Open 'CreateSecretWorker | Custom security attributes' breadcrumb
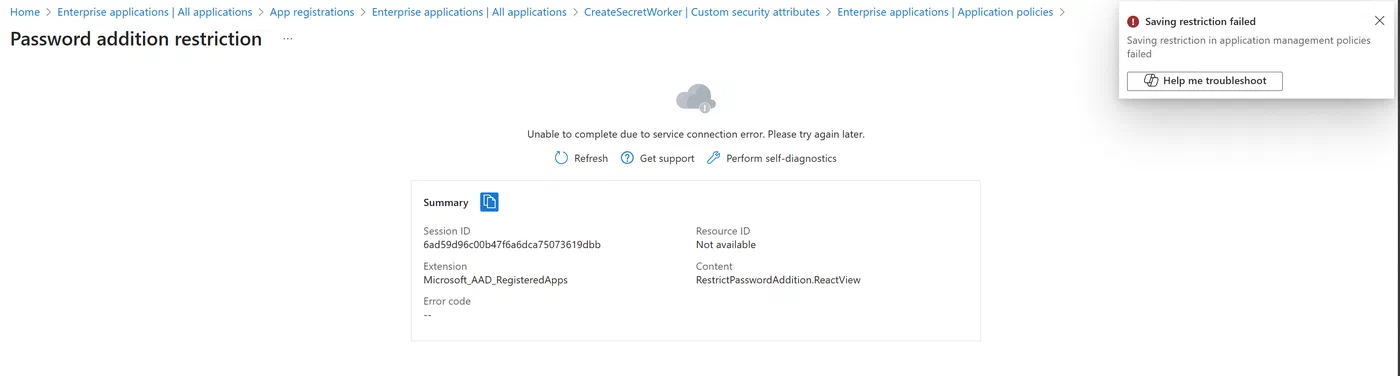Viewport: 1400px width, 376px height. coord(702,12)
